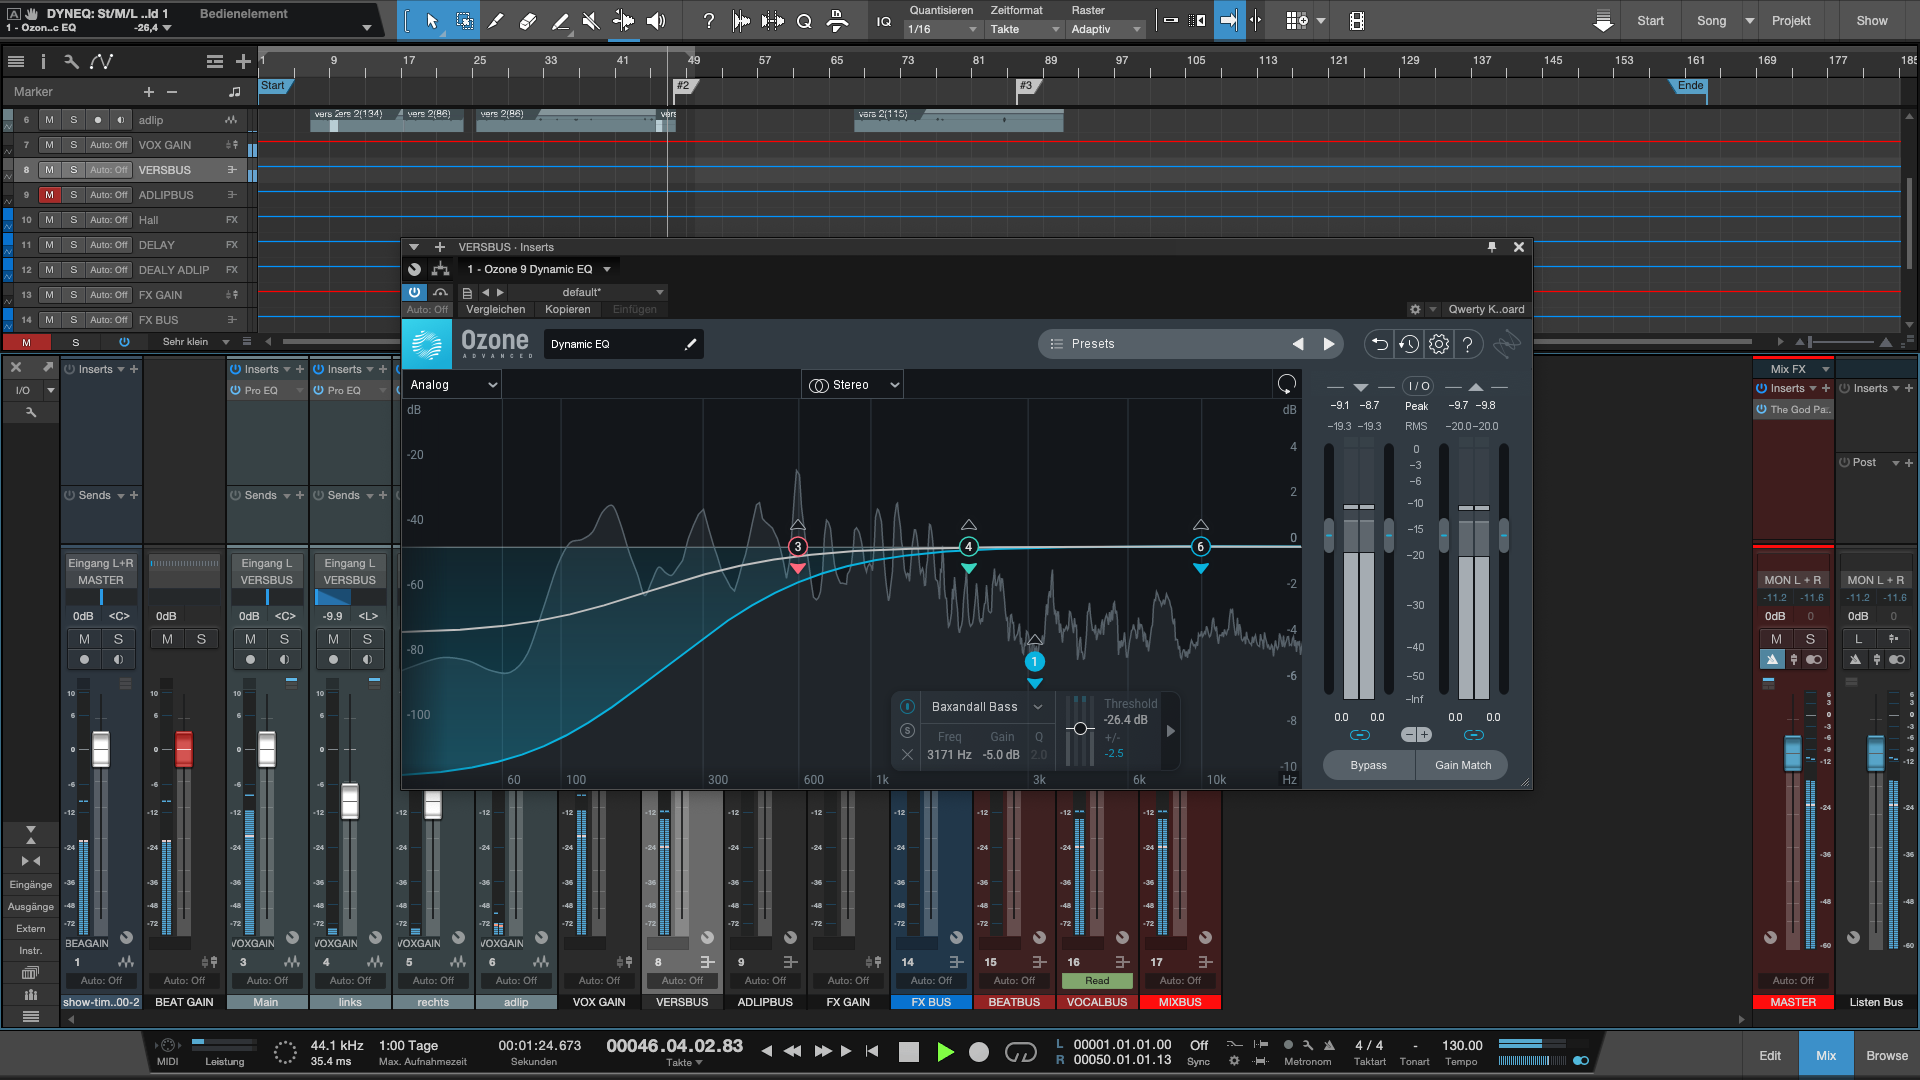Pin the VERSBUS Inserts window

(1491, 247)
